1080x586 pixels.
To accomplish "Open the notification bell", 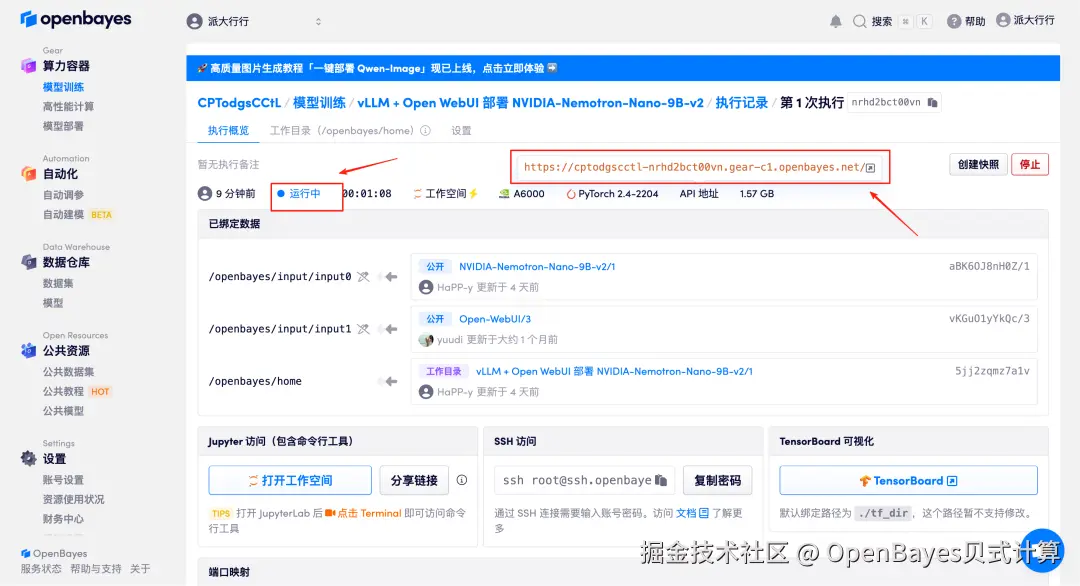I will 835,21.
